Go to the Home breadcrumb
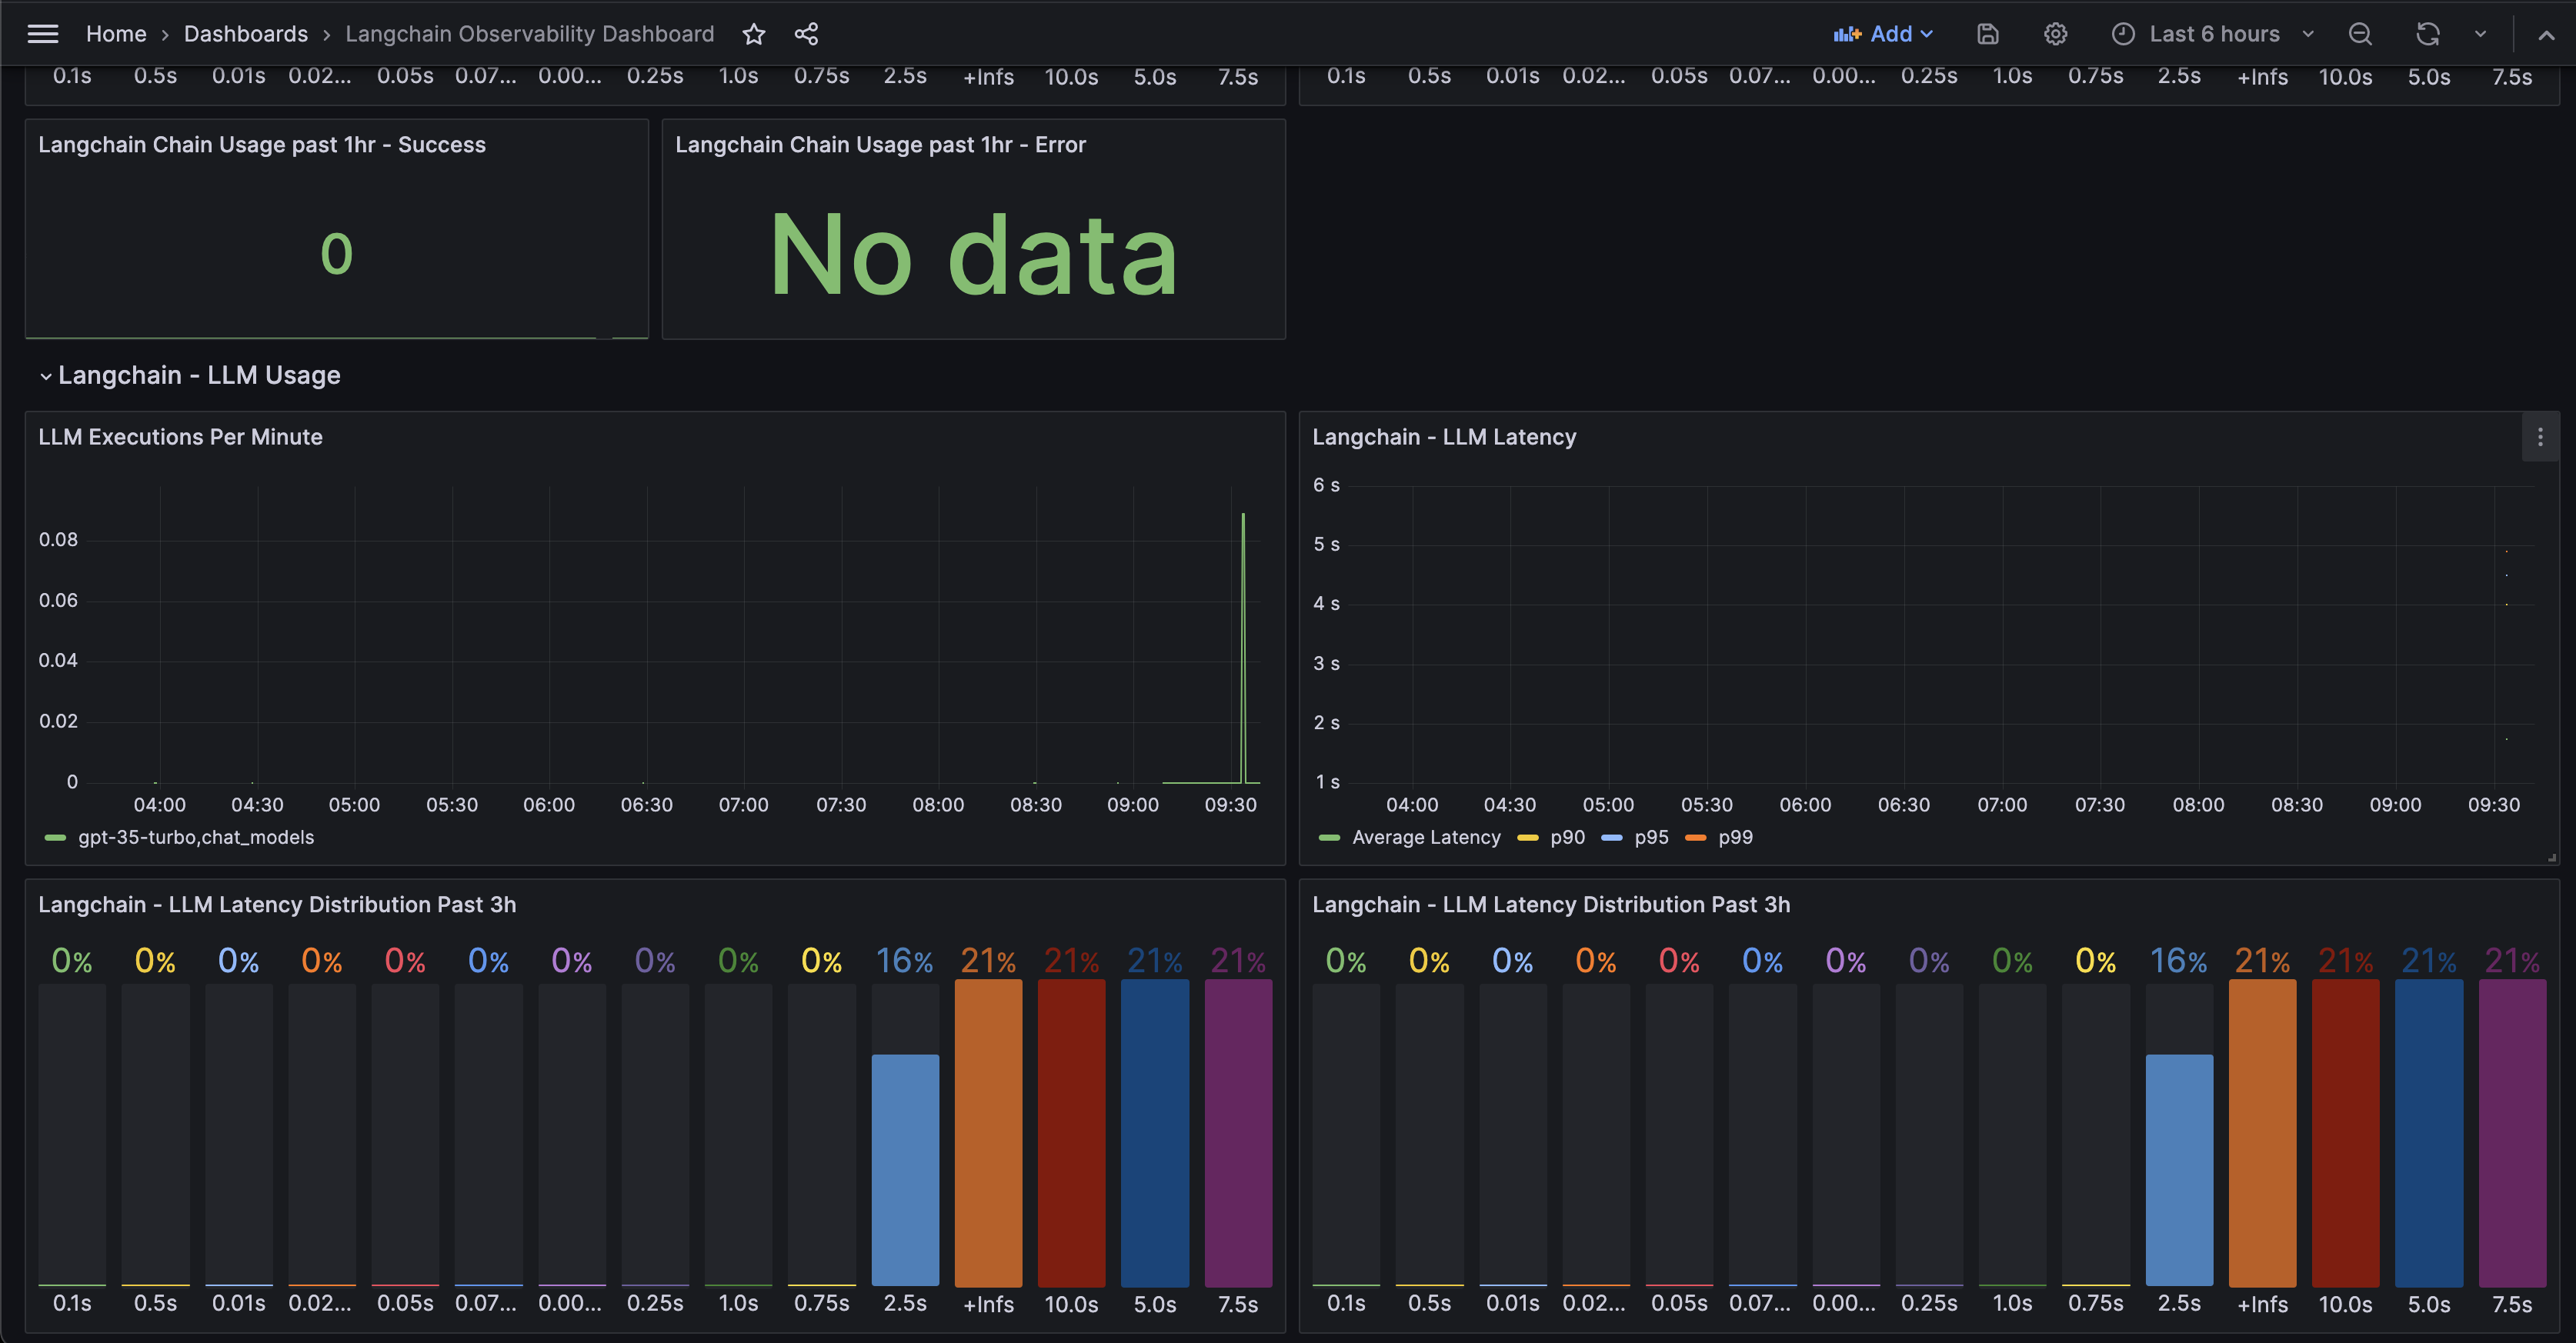Image resolution: width=2576 pixels, height=1343 pixels. 116,34
